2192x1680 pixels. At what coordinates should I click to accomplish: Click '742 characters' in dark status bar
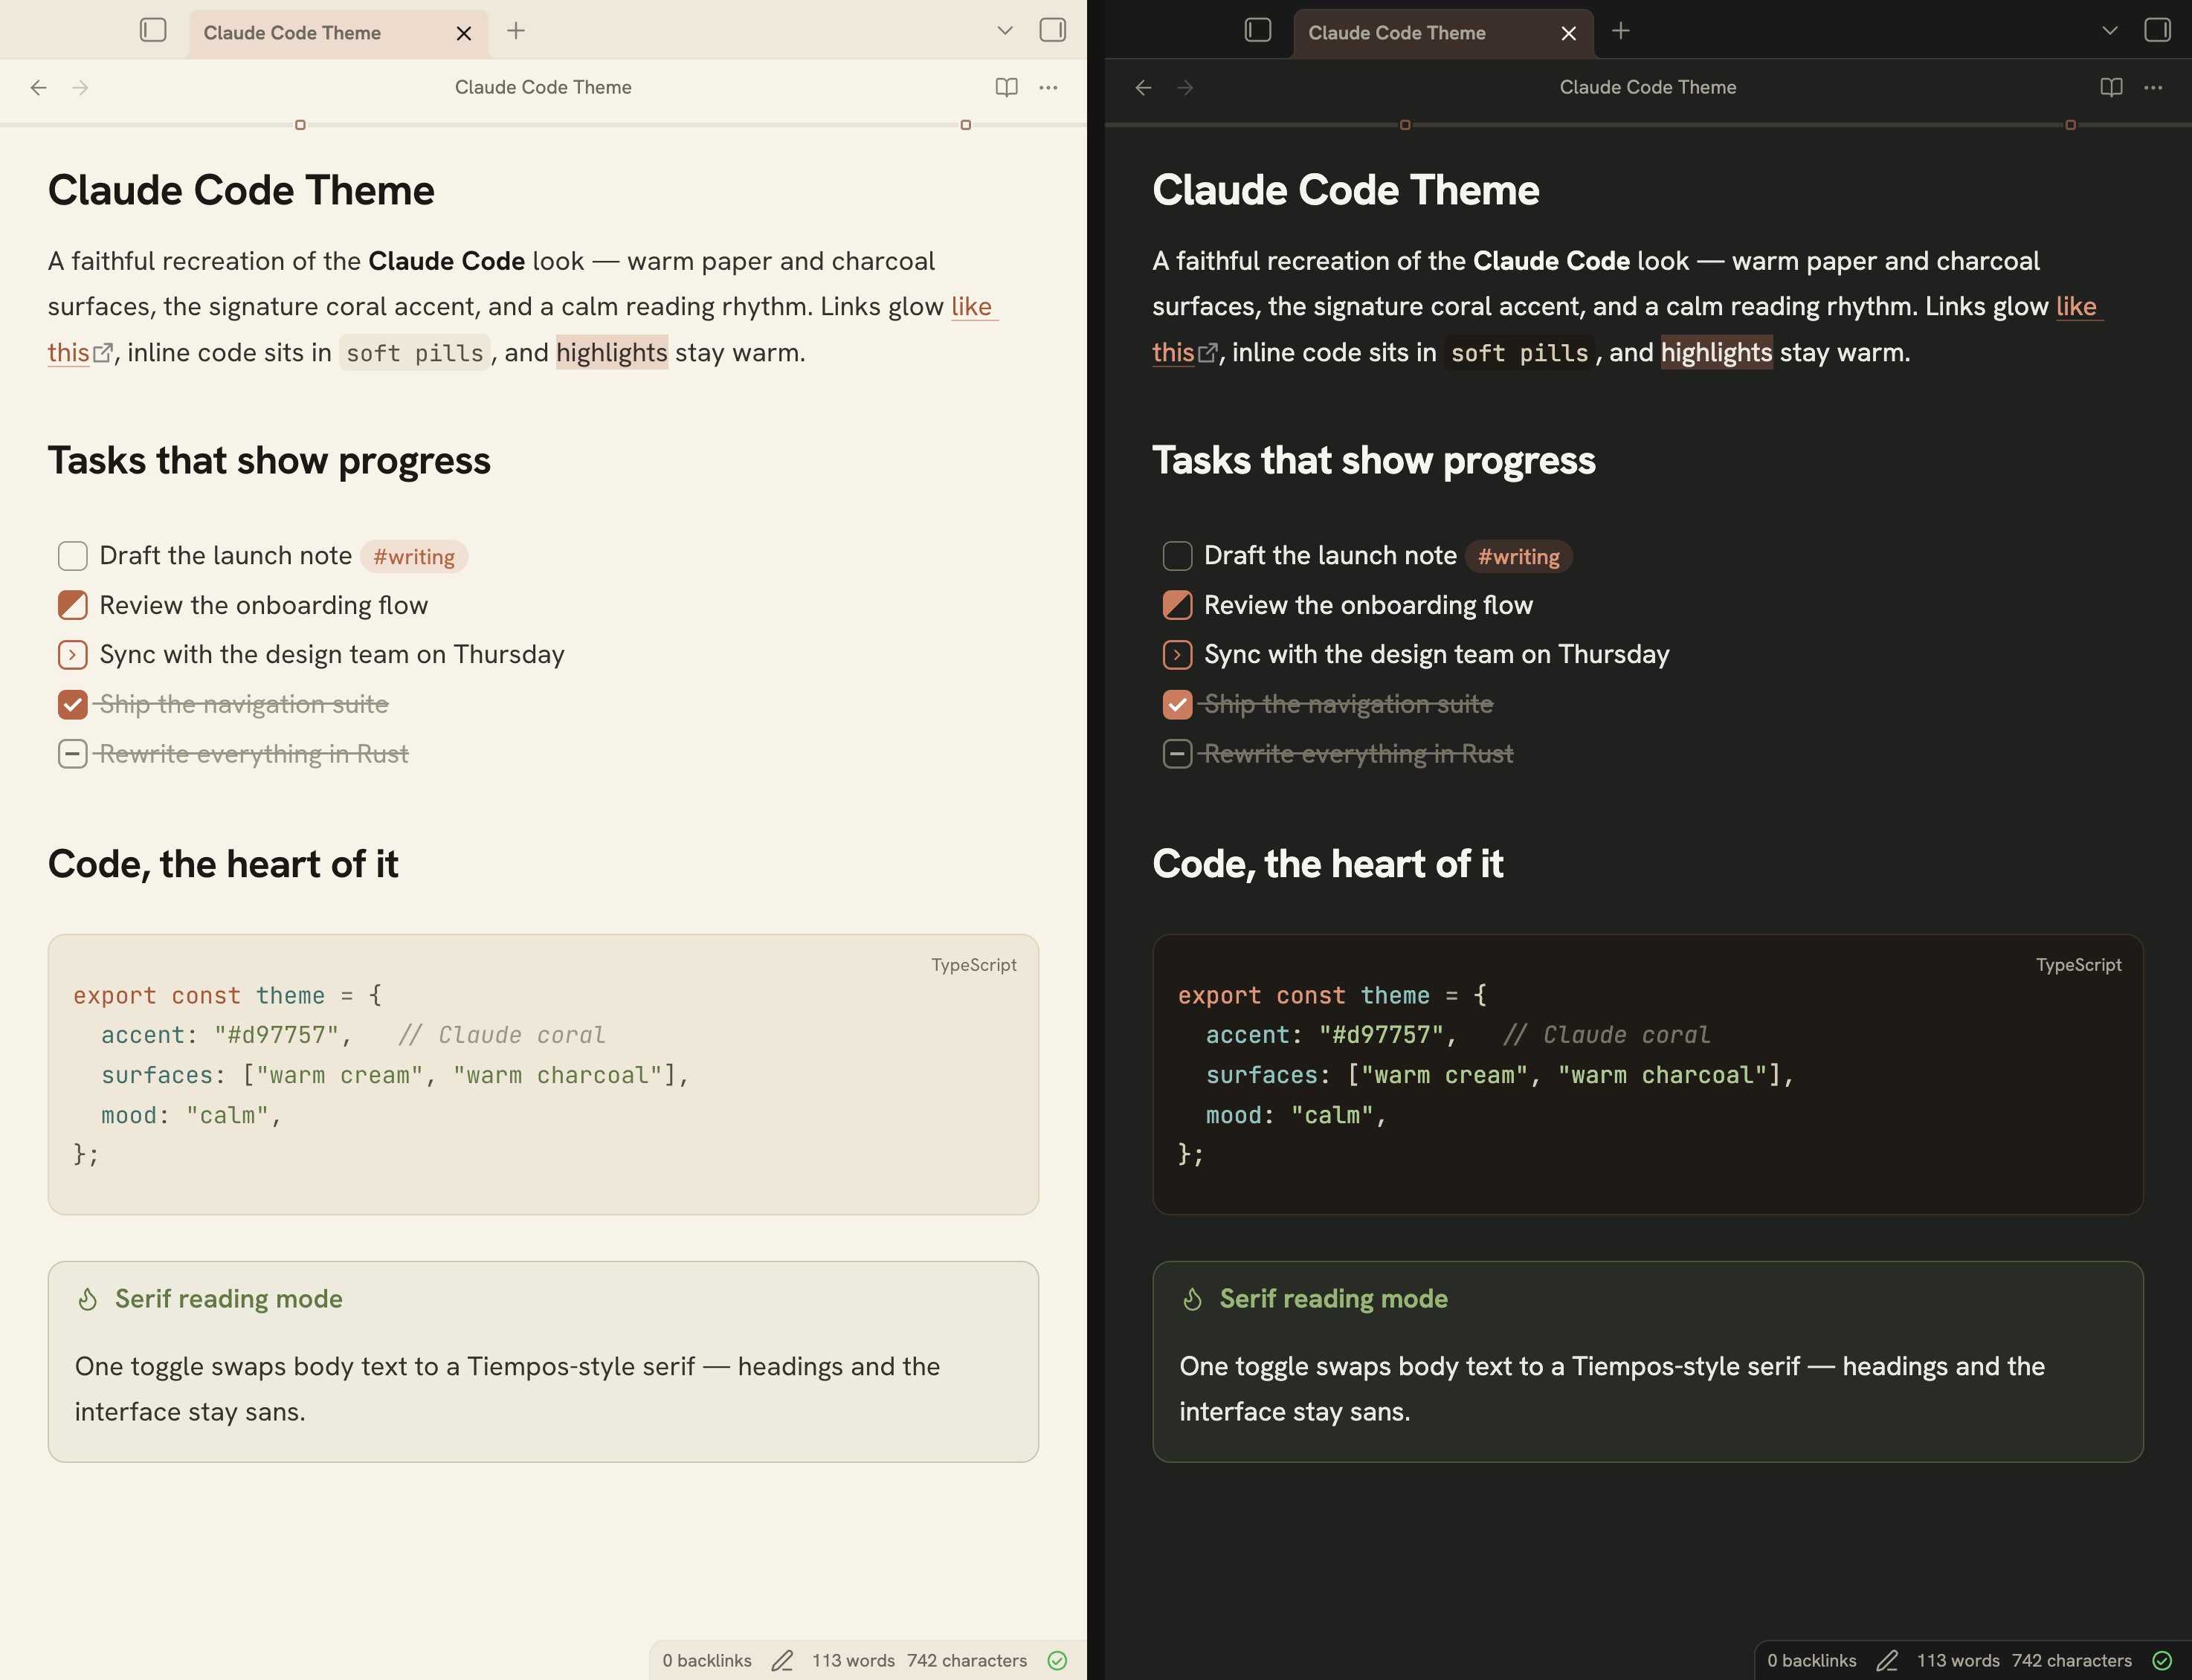pyautogui.click(x=2072, y=1661)
